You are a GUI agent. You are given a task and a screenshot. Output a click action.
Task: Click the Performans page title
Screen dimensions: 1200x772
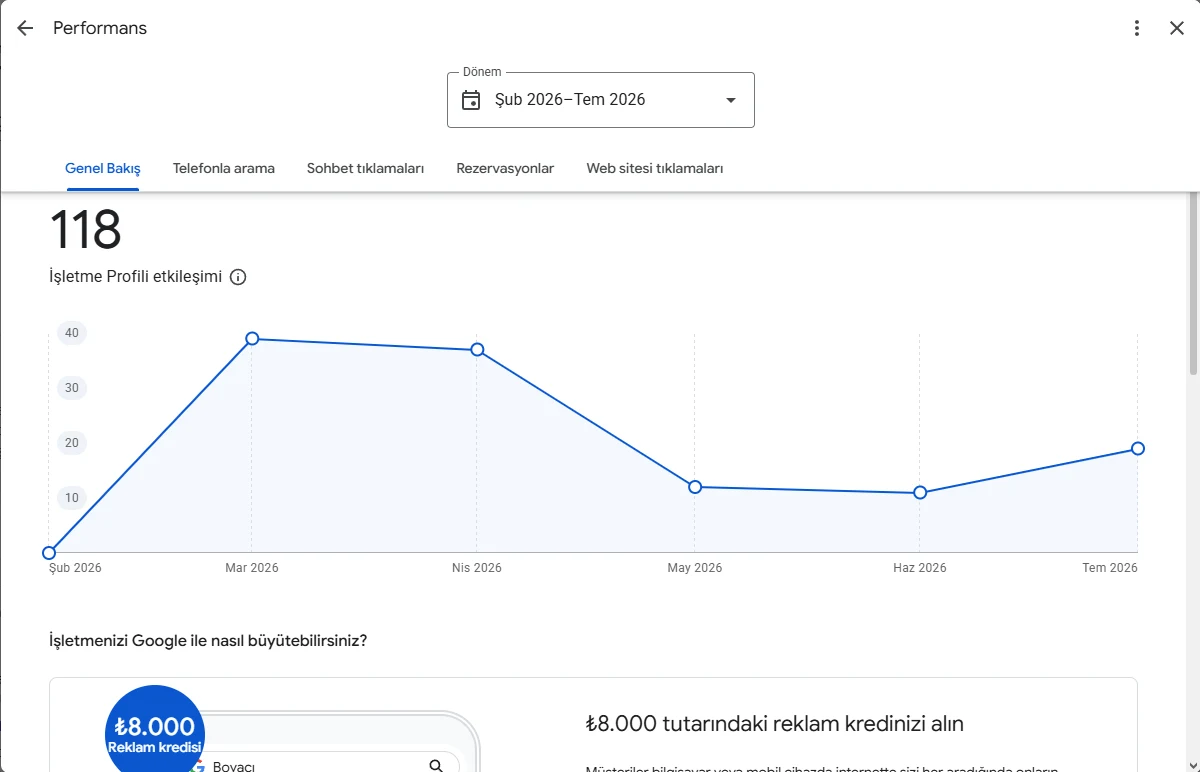point(100,28)
